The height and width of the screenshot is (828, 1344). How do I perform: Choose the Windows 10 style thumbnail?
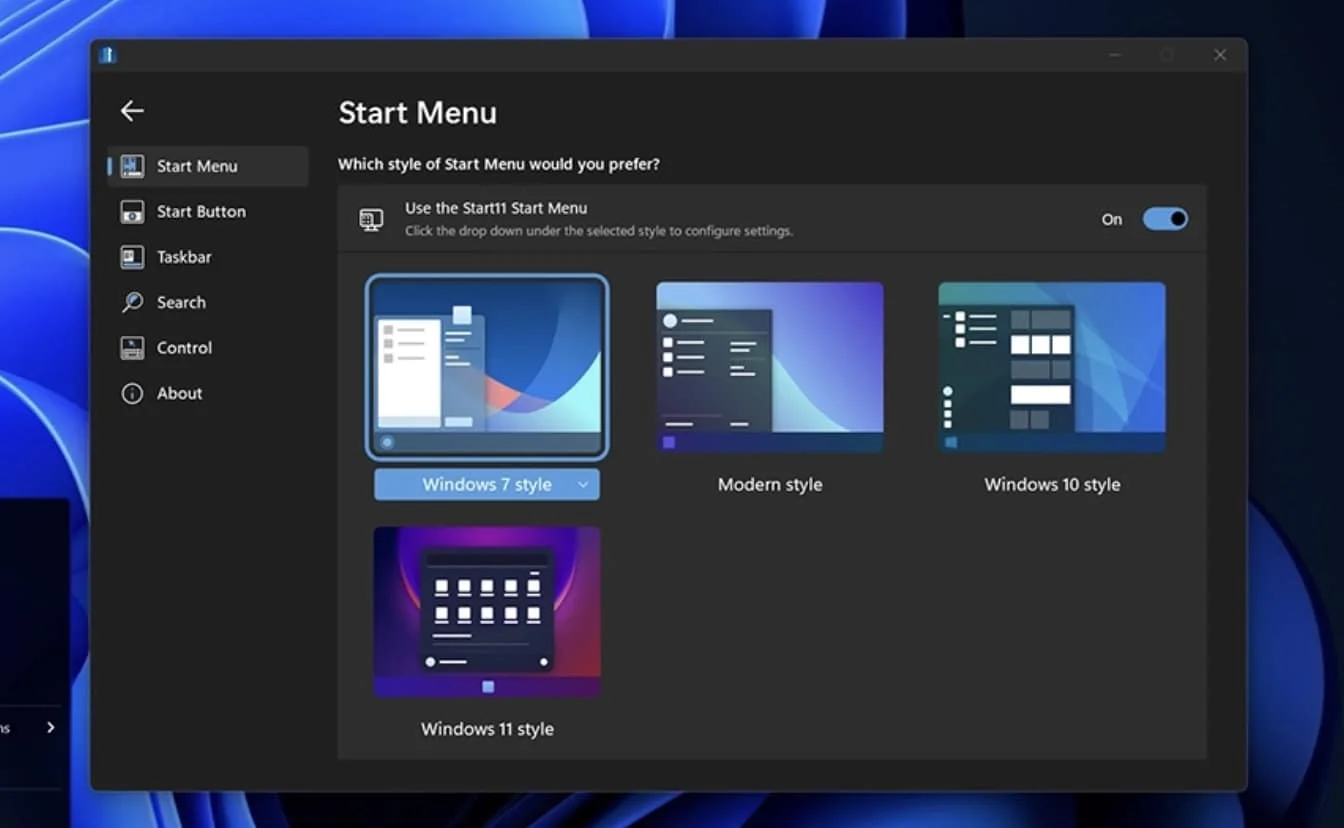(x=1052, y=367)
